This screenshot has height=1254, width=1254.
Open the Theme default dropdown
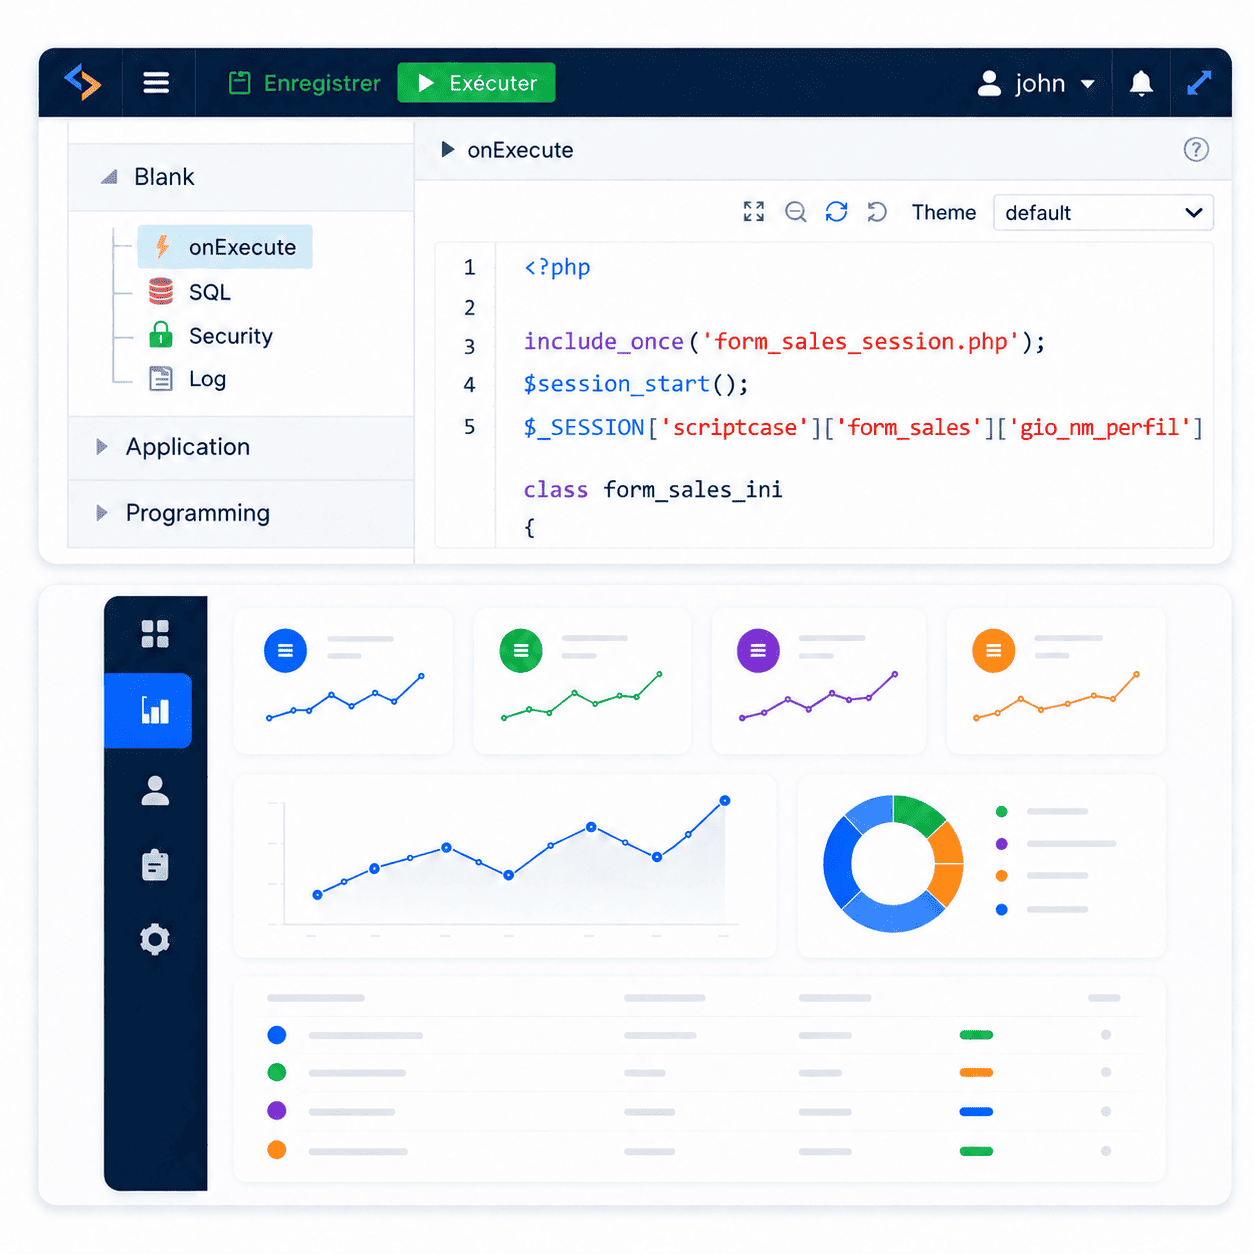(1103, 213)
